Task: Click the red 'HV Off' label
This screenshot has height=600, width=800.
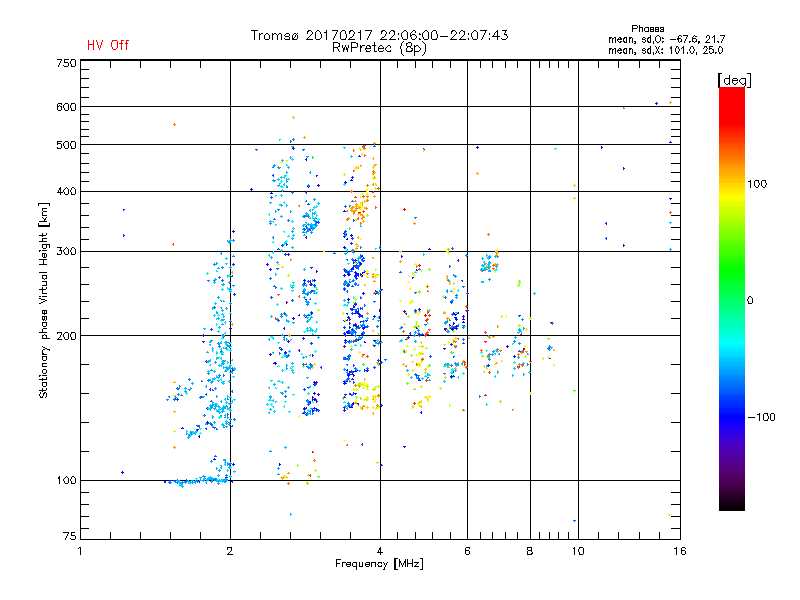Action: click(108, 45)
